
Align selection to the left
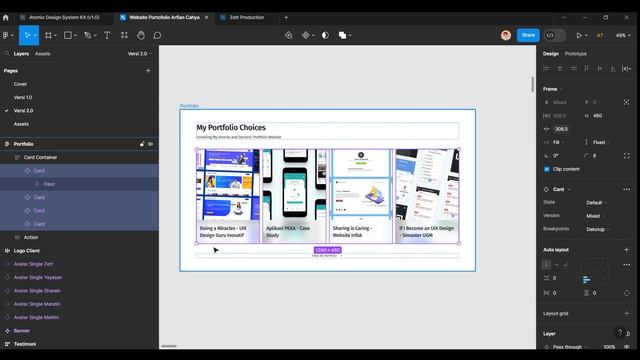[x=547, y=69]
